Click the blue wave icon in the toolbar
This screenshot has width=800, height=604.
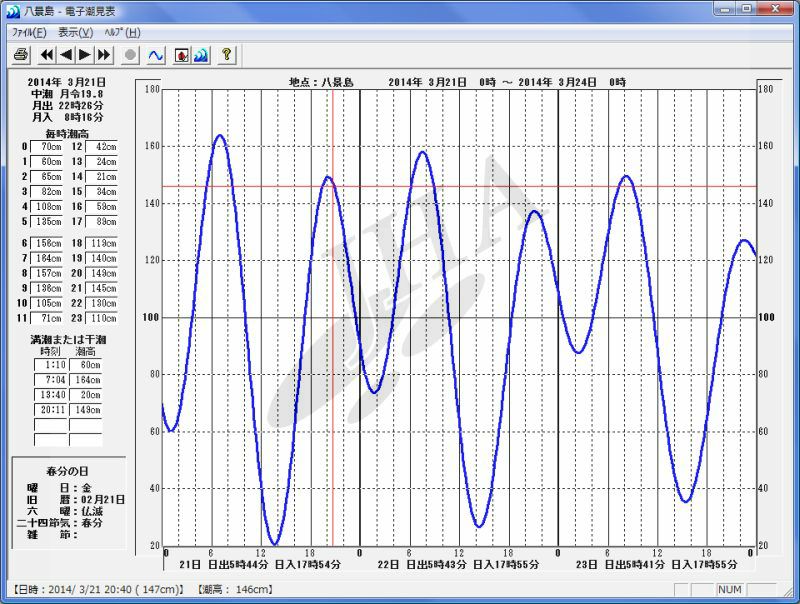tap(201, 55)
